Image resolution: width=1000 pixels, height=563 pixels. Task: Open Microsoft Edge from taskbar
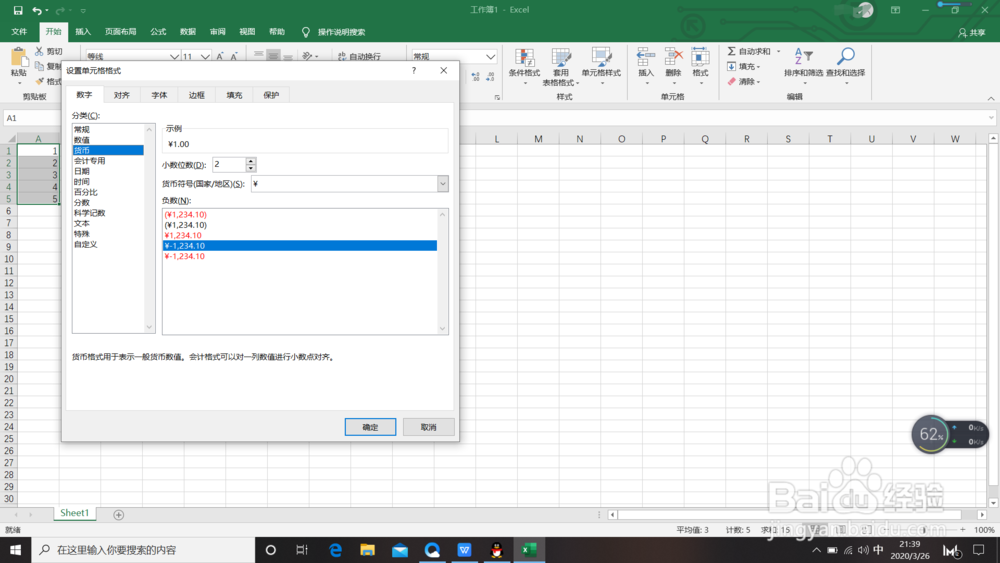(x=335, y=550)
